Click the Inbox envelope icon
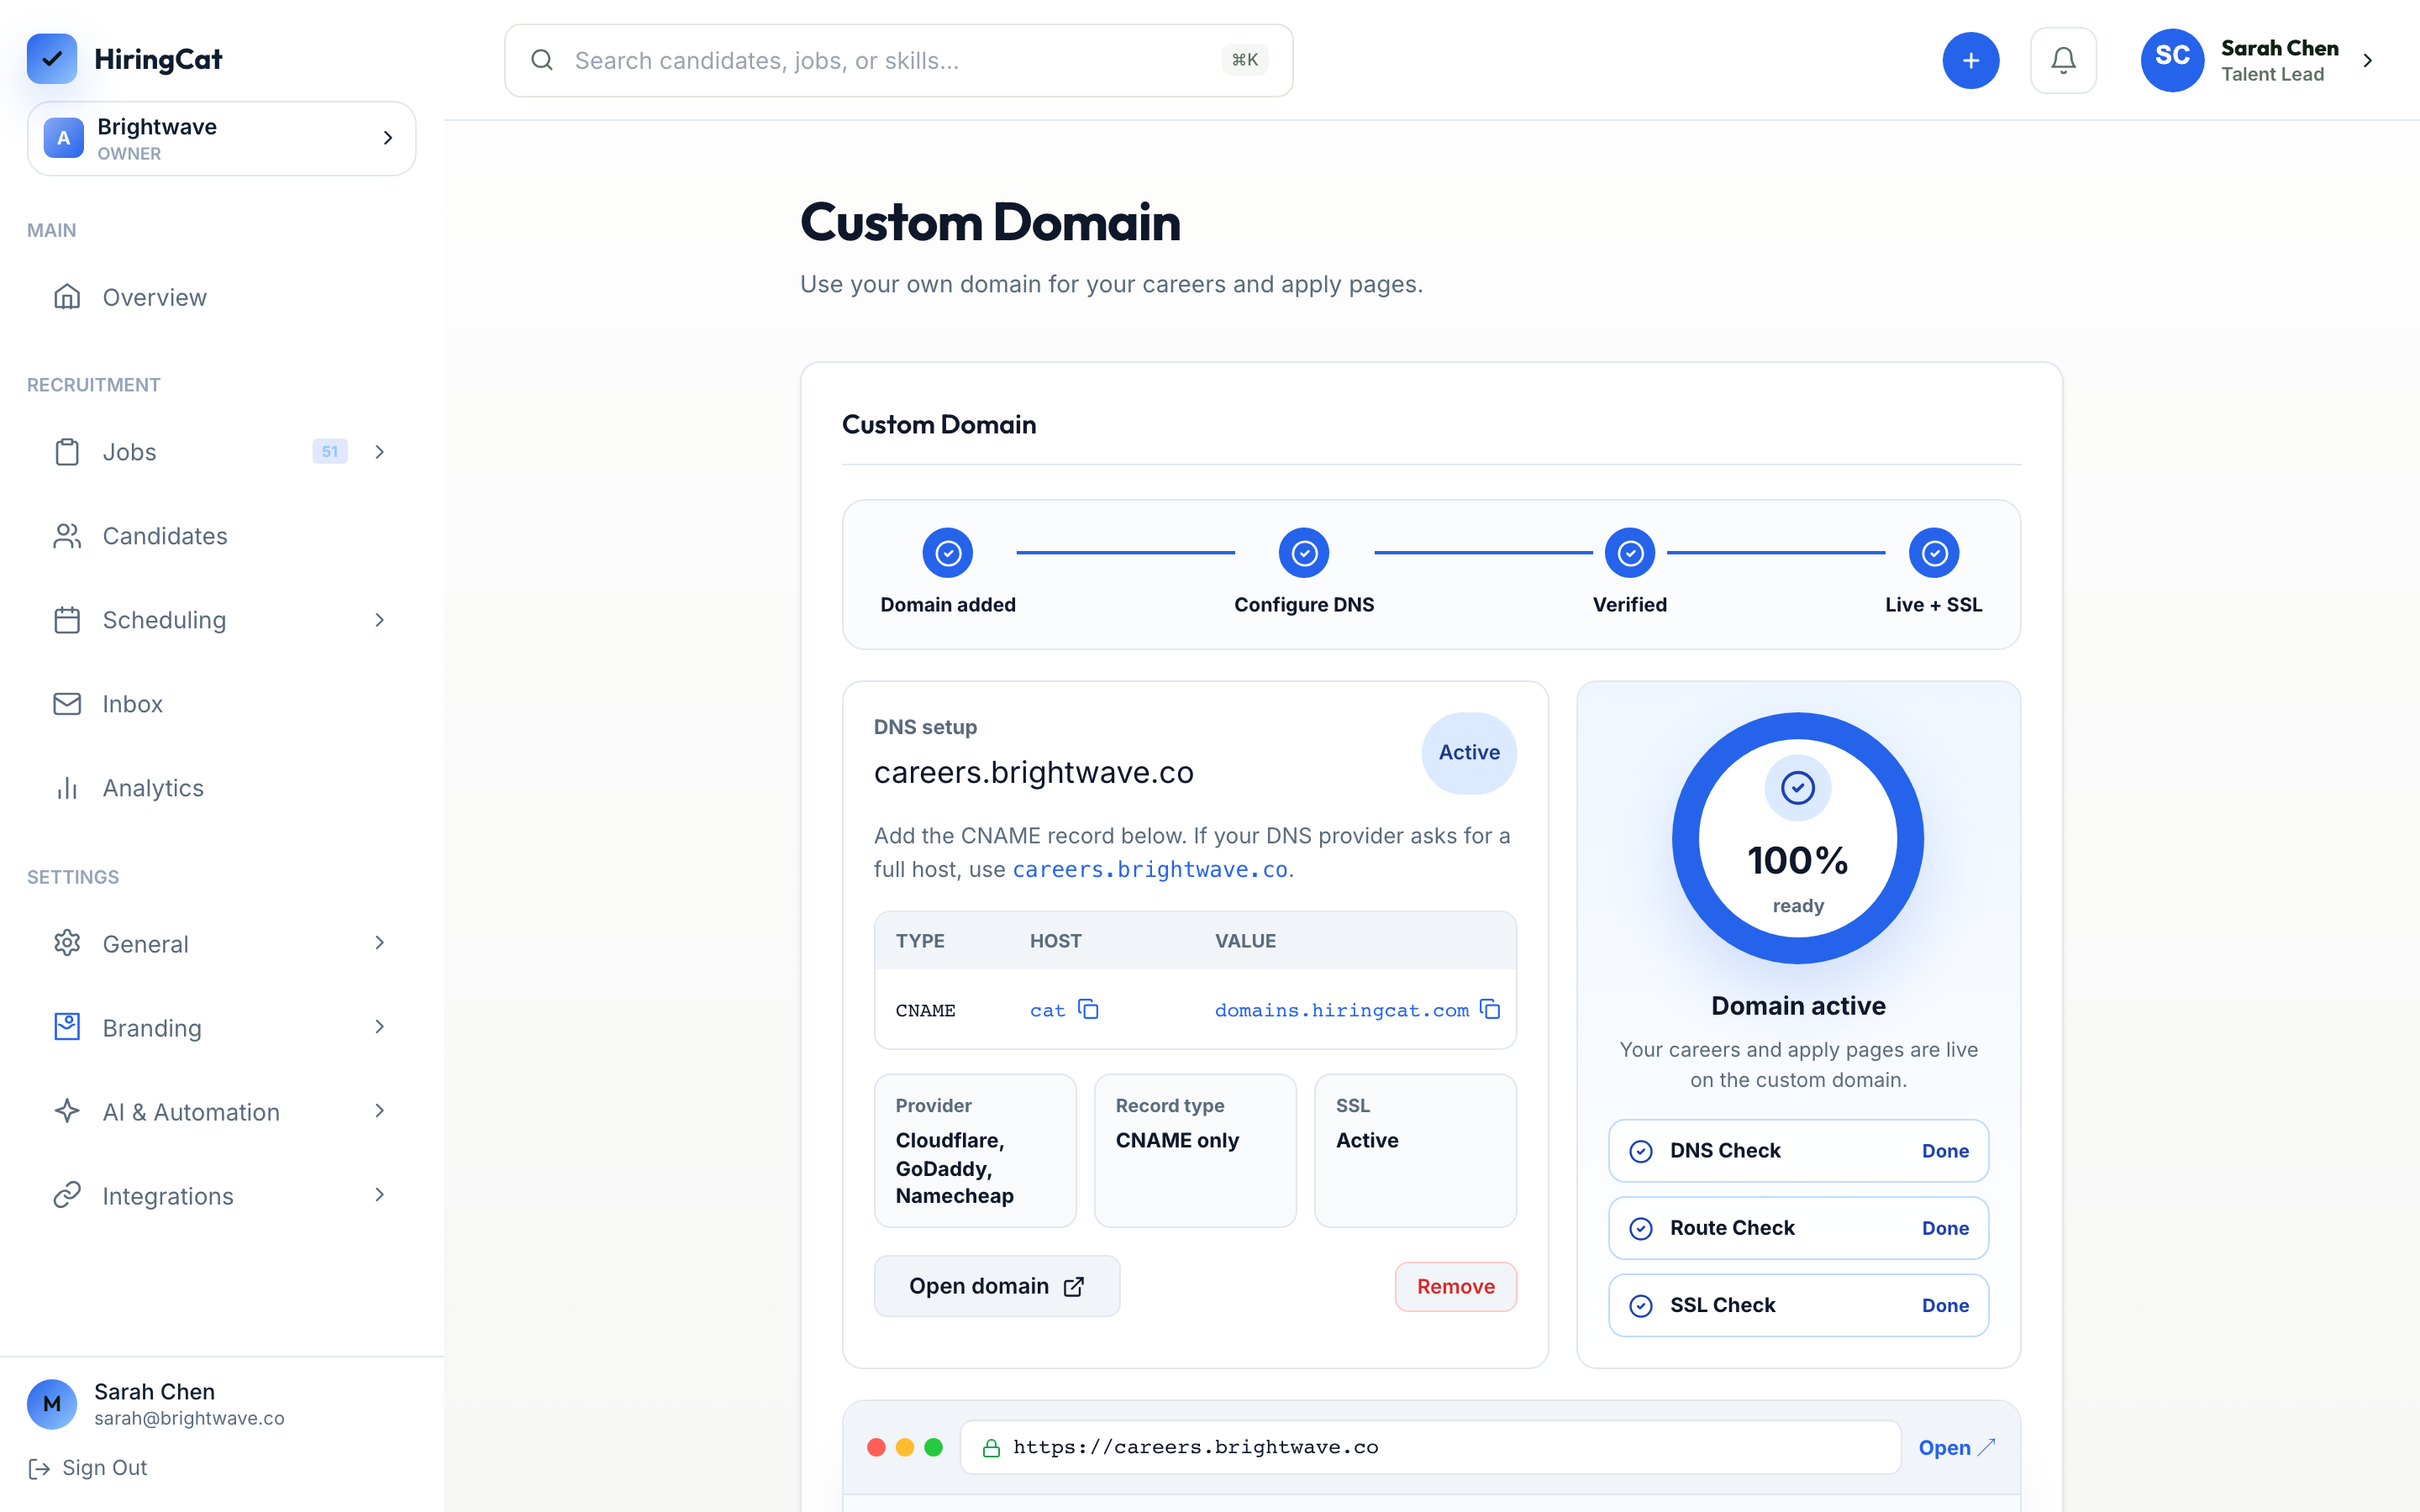 coord(67,704)
